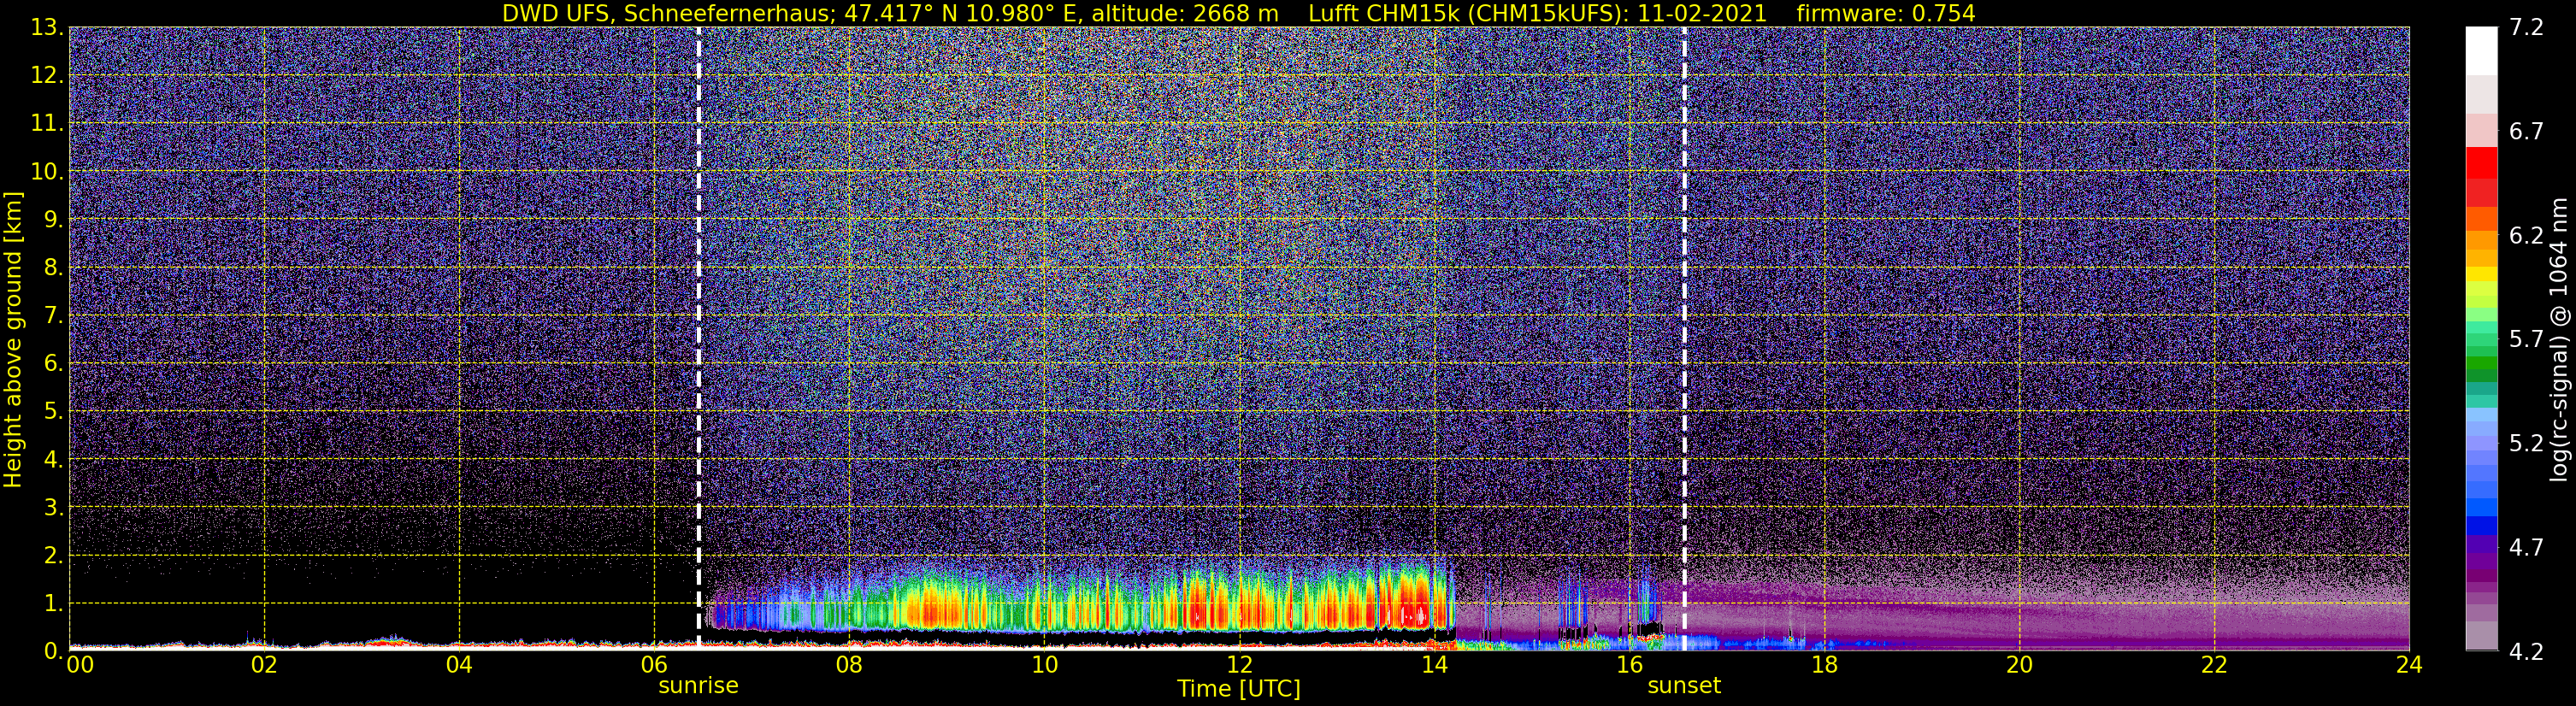Click the 13. height axis tick label

[46, 28]
